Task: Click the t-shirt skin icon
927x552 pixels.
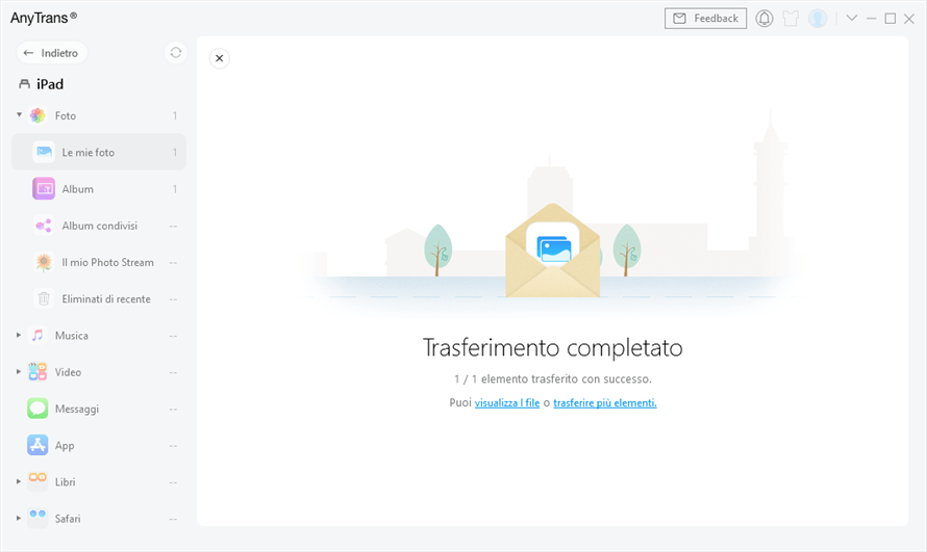Action: (791, 18)
